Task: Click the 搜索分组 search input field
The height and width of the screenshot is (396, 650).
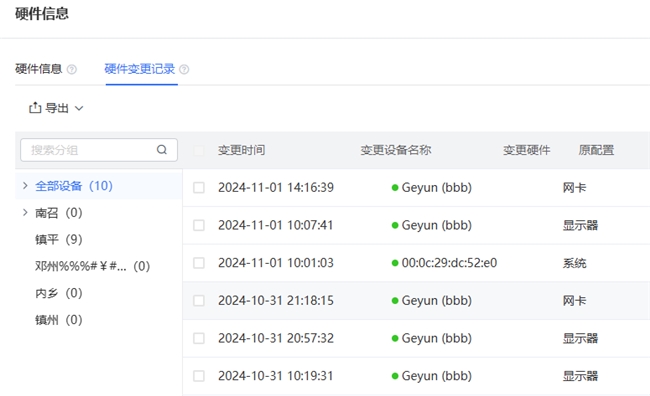Action: pyautogui.click(x=99, y=150)
